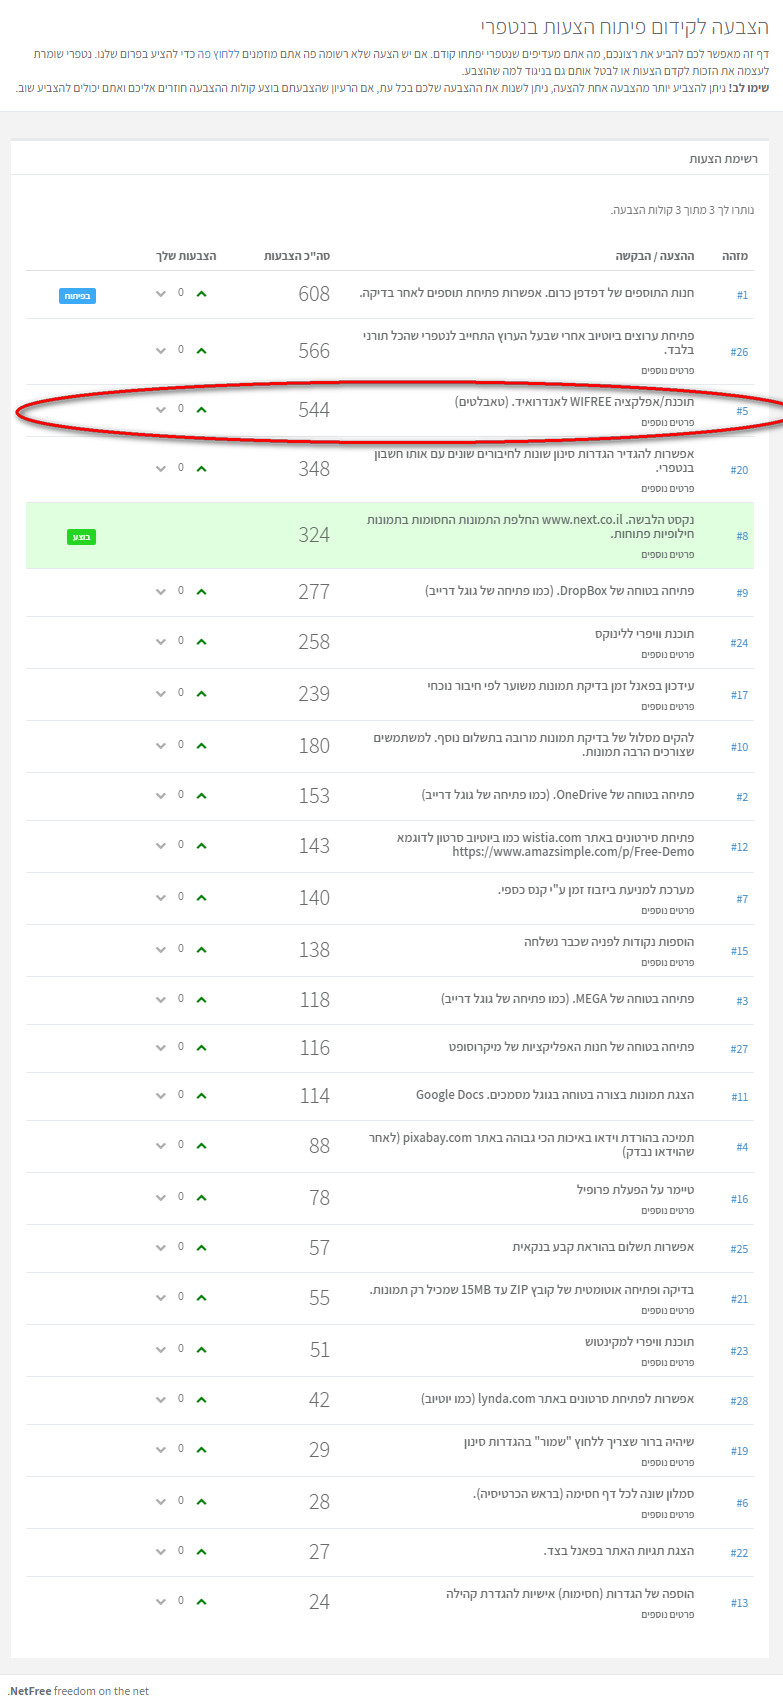
Task: Downvote suggestion #26 with the gray arrow
Action: point(160,351)
